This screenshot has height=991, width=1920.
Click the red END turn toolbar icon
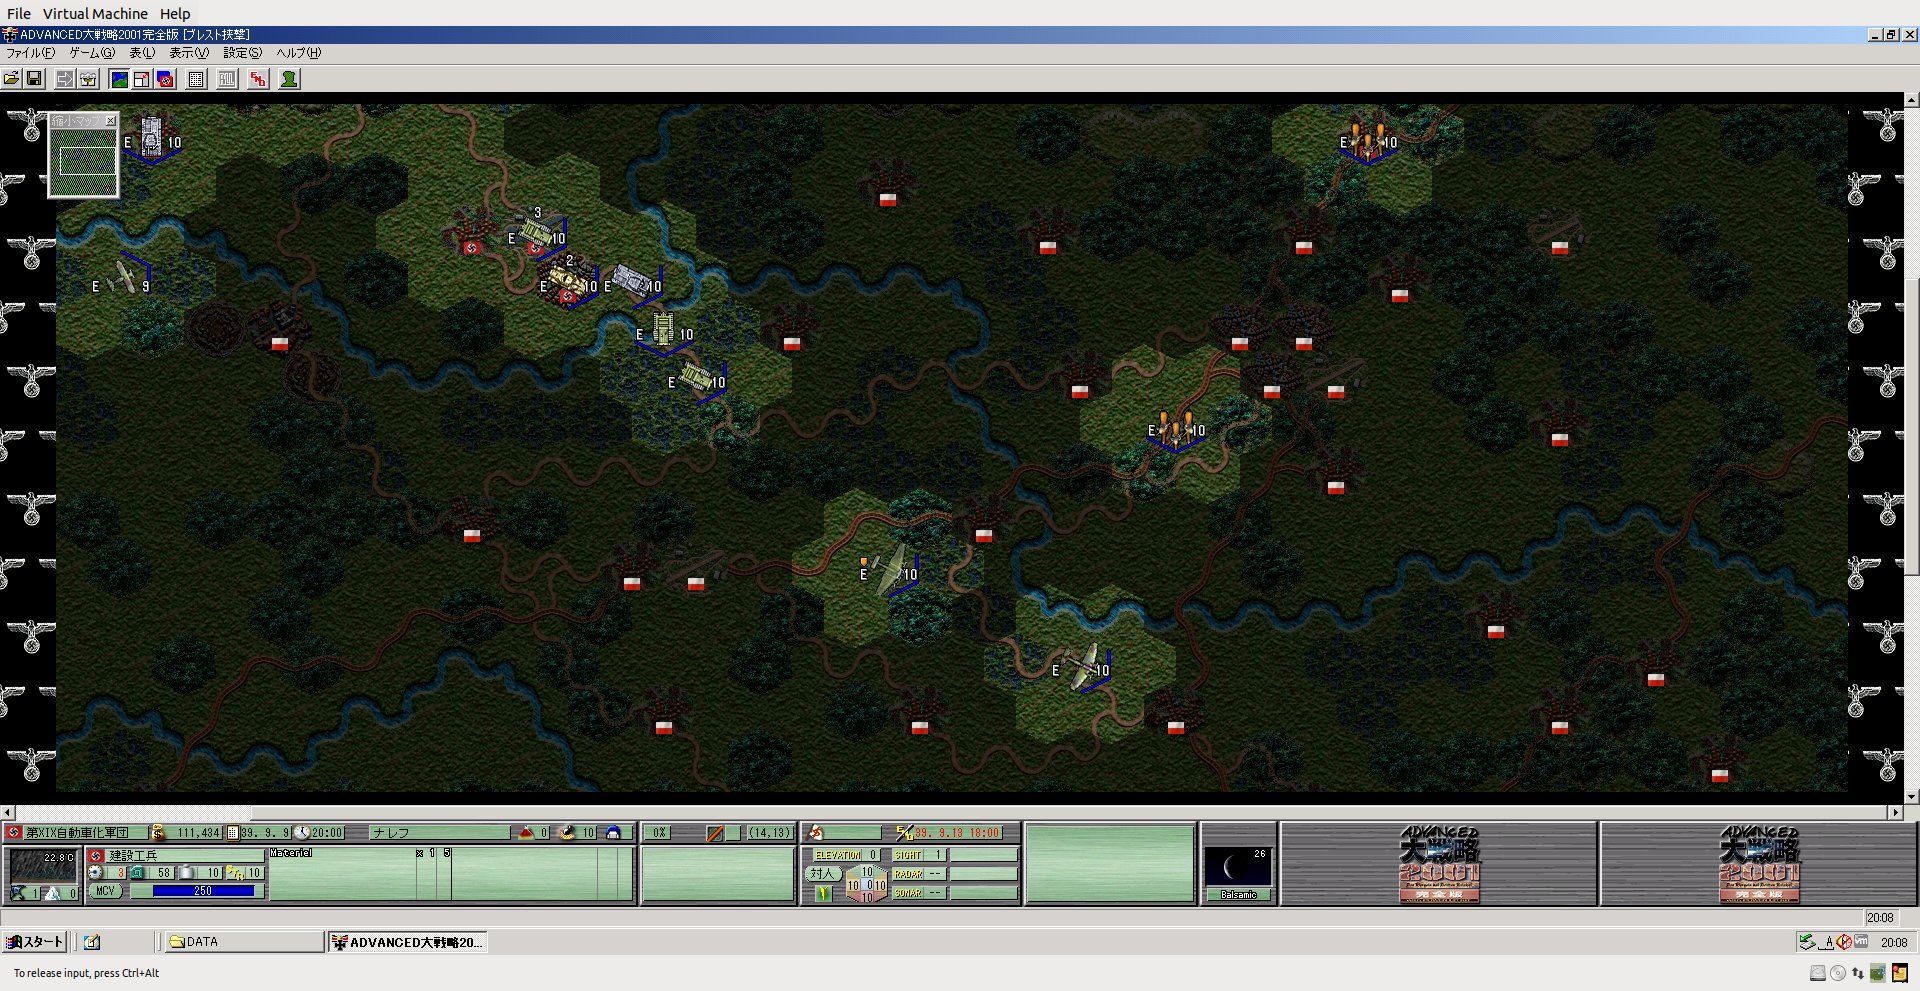(x=259, y=79)
